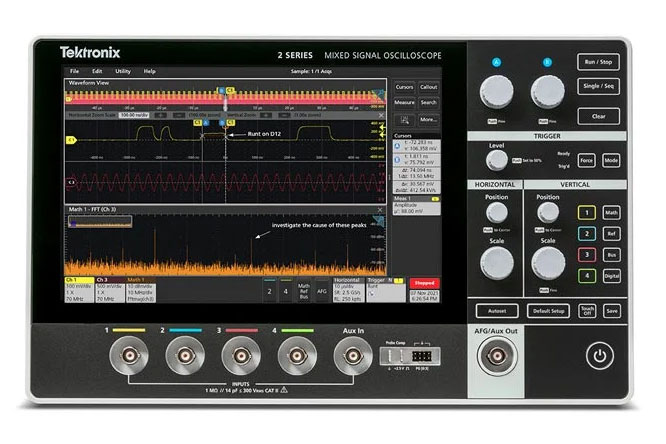
Task: Open the Edit menu
Action: pyautogui.click(x=97, y=71)
